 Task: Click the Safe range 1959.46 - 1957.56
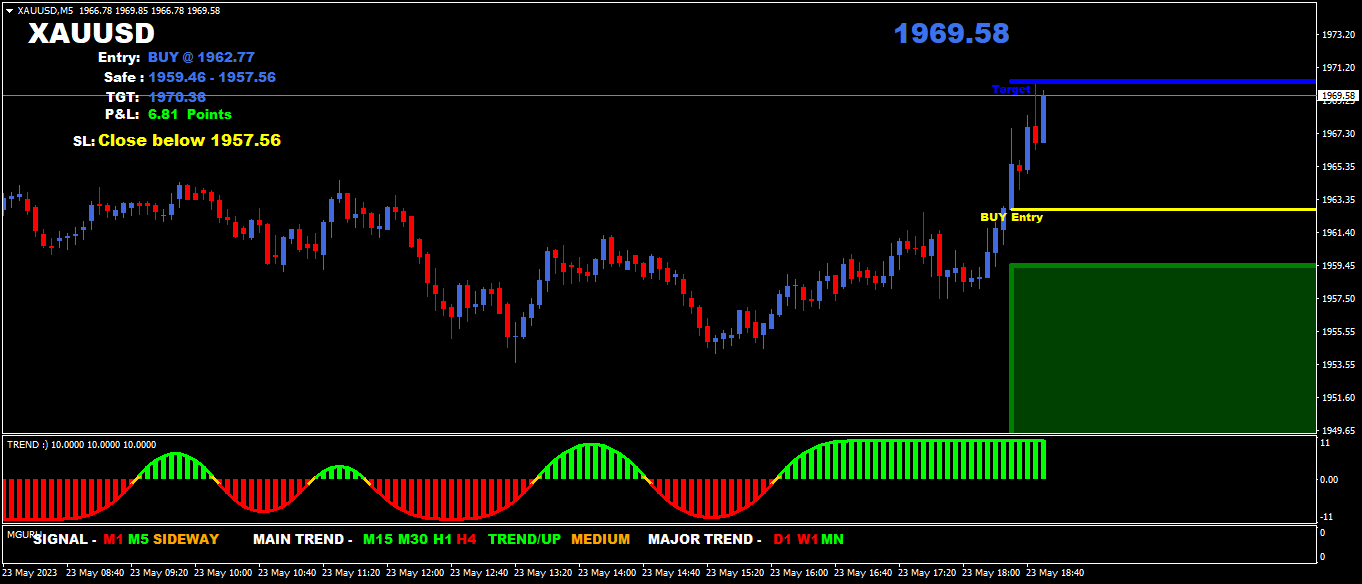tap(212, 77)
